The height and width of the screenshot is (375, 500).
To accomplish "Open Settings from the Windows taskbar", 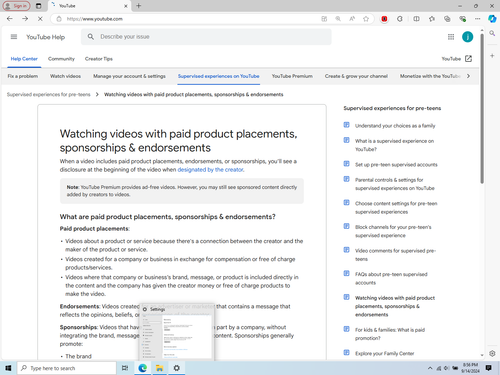I will (x=176, y=368).
